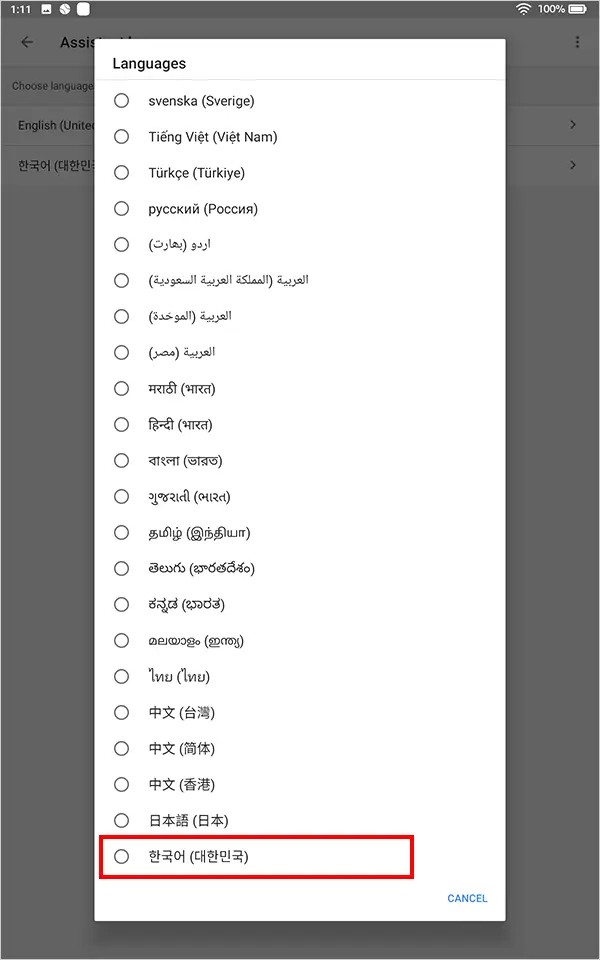Tap the Wi-Fi status icon
600x960 pixels.
pos(523,9)
